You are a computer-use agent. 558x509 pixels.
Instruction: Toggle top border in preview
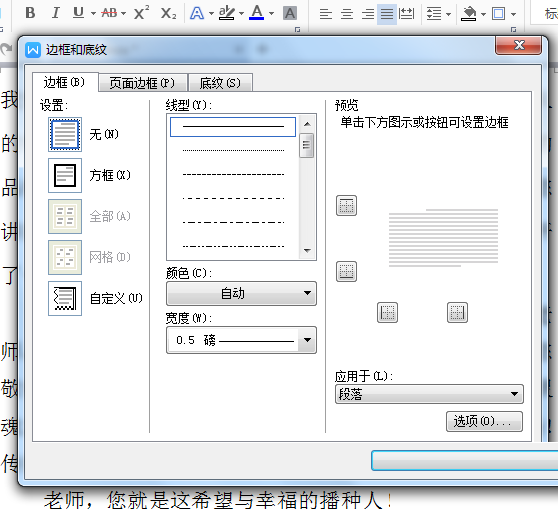click(346, 206)
